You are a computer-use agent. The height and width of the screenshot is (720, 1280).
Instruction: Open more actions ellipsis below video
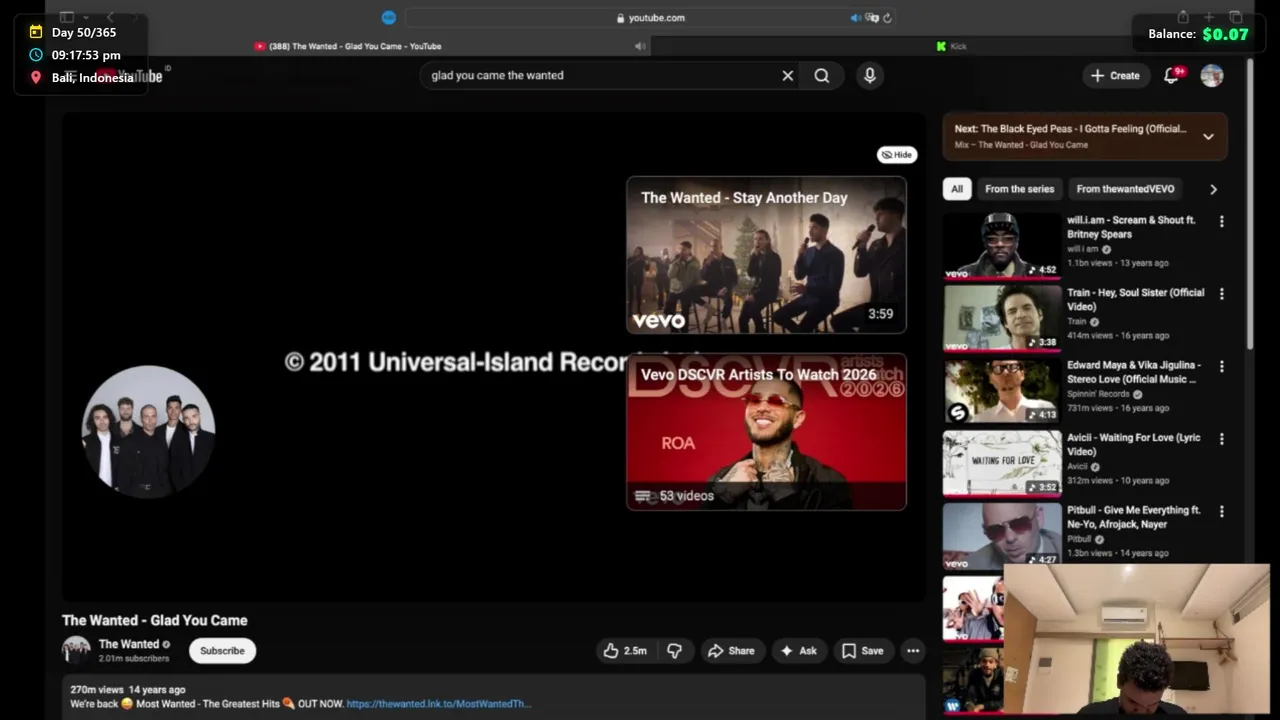(x=913, y=651)
